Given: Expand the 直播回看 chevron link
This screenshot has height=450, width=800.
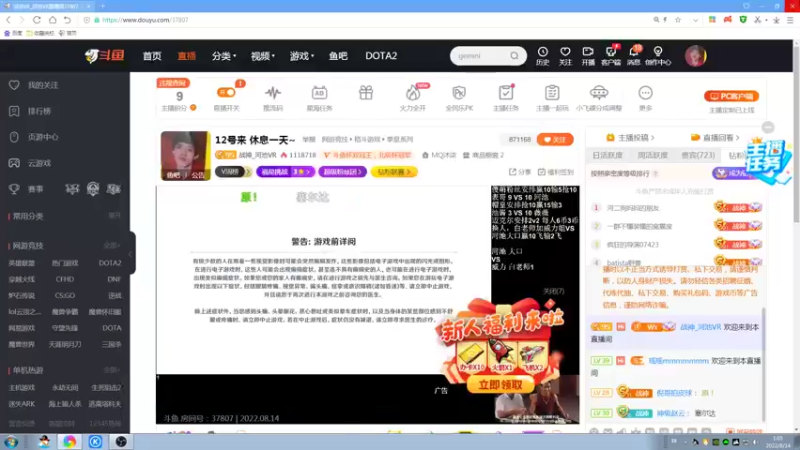Looking at the screenshot, I should [x=715, y=138].
